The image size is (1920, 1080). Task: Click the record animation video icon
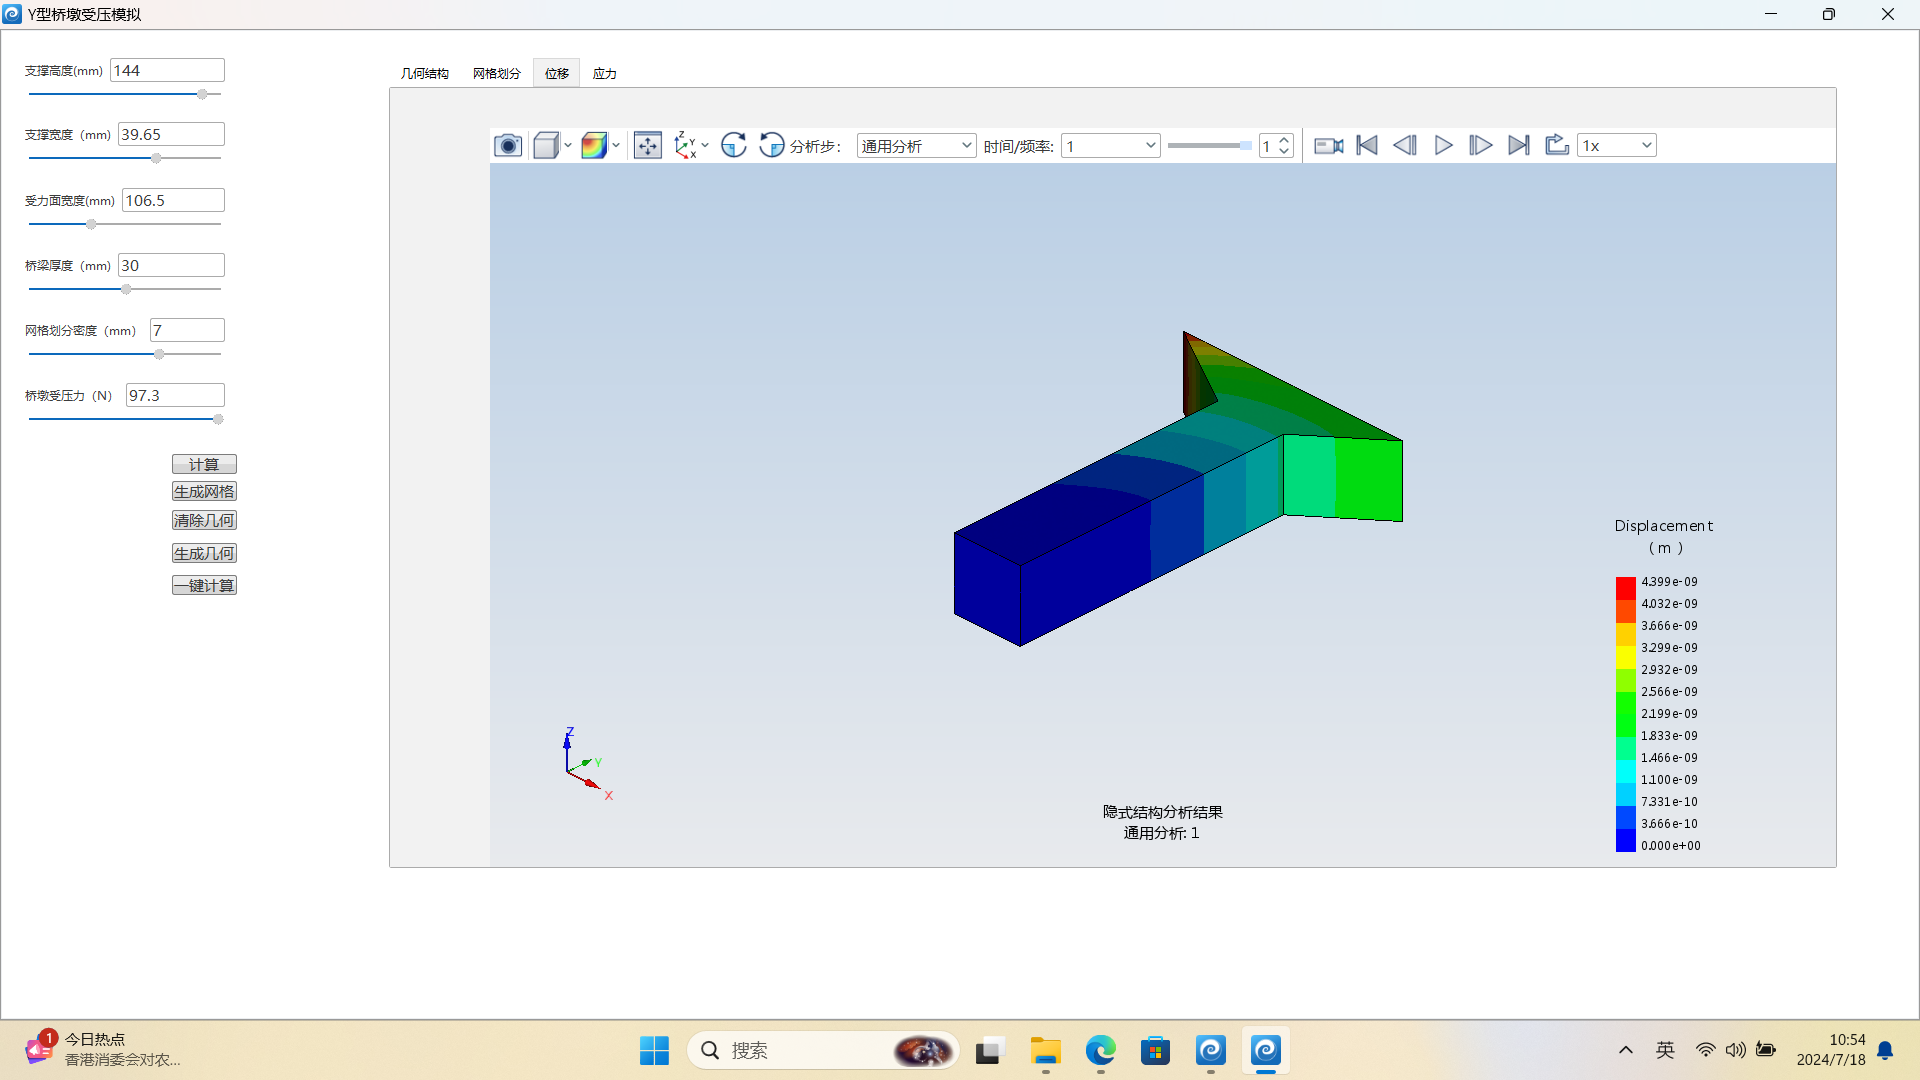coord(1329,146)
